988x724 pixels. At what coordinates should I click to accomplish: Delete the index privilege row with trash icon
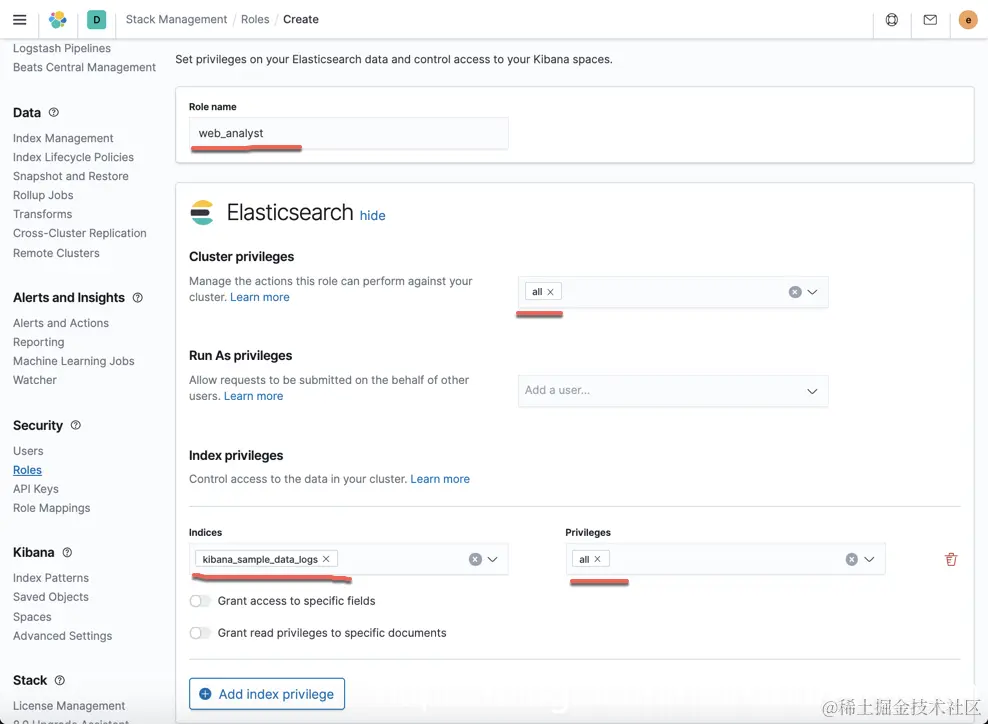tap(951, 559)
